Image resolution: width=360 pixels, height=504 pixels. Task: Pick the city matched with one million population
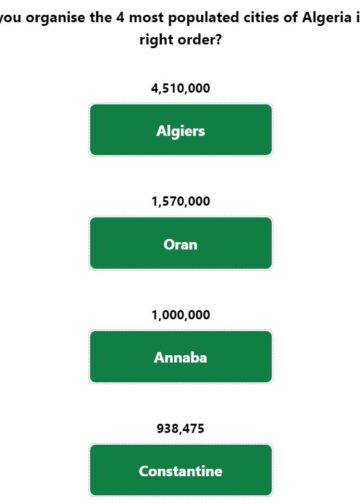pyautogui.click(x=181, y=356)
